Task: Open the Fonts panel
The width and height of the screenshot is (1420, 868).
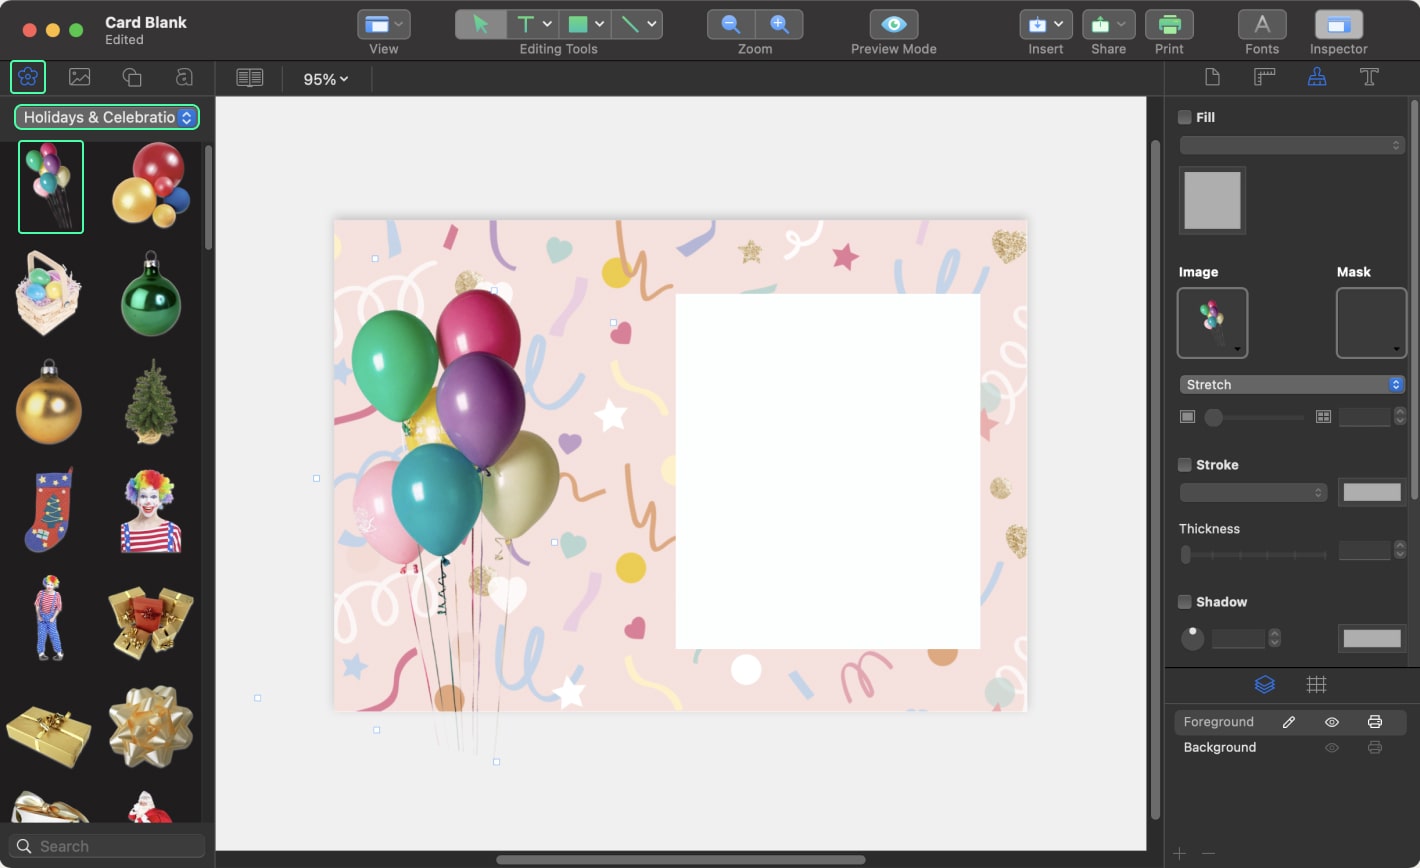Action: click(x=1262, y=24)
